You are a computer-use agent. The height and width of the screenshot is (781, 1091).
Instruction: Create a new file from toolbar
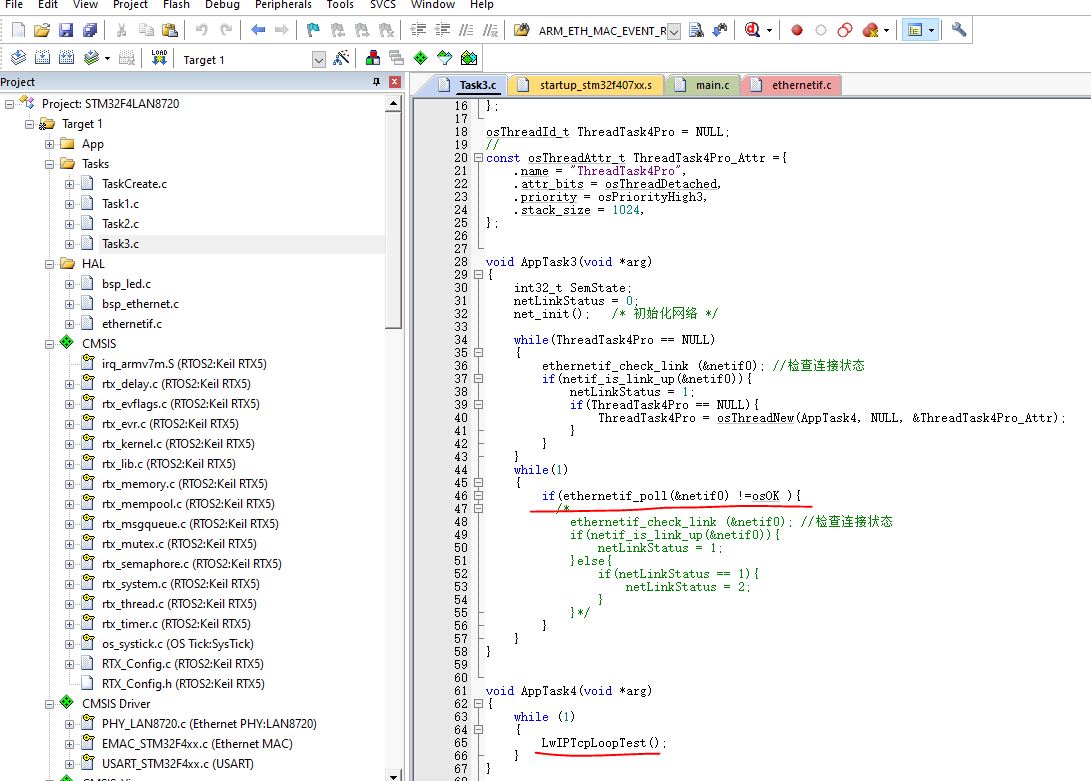coord(19,30)
